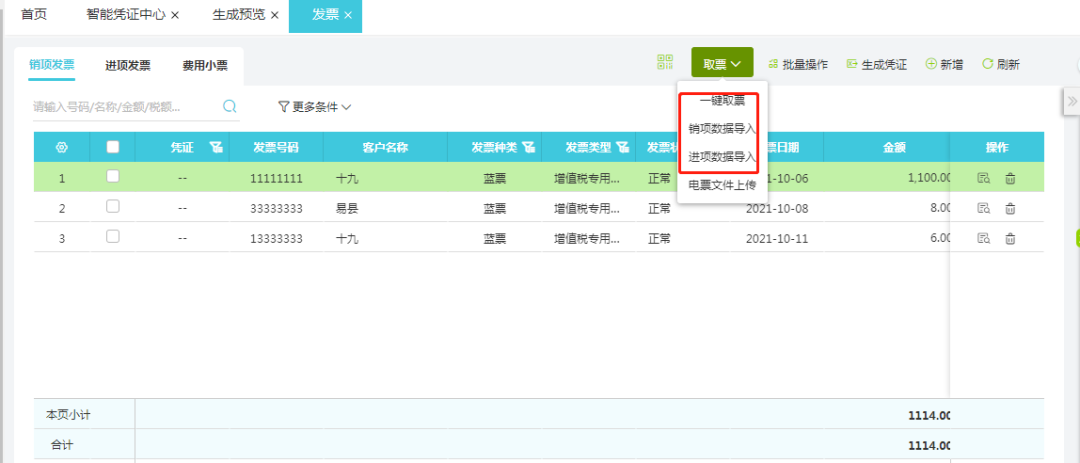
Task: Check the row 1 checkbox
Action: tap(113, 176)
